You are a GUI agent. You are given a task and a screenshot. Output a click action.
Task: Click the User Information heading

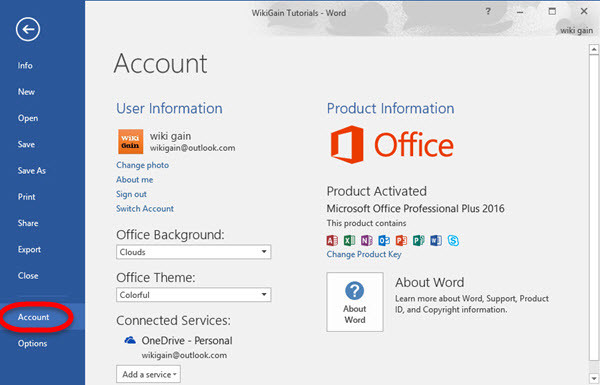(169, 108)
